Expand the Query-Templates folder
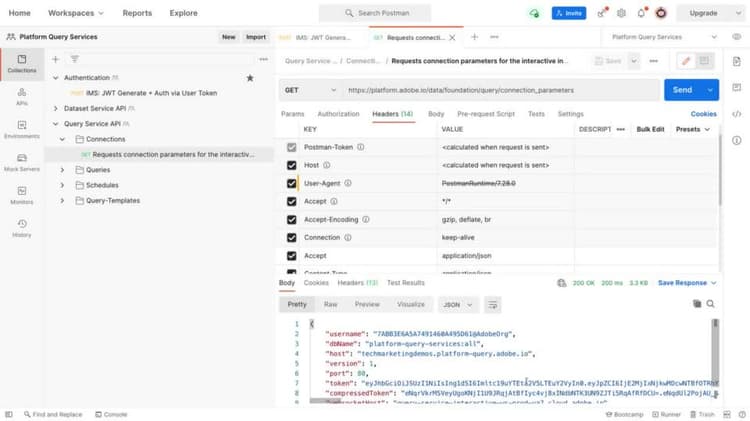The width and height of the screenshot is (750, 421). coord(62,200)
